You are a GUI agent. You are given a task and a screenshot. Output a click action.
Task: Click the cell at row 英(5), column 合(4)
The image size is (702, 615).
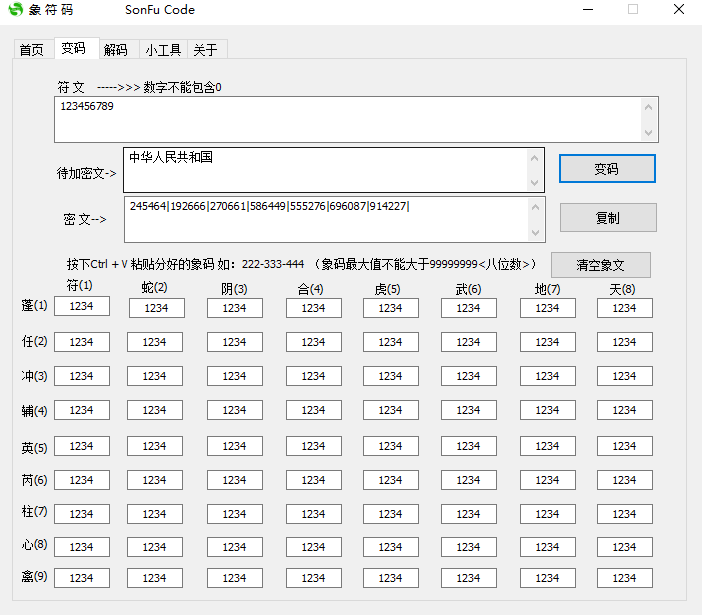(314, 446)
